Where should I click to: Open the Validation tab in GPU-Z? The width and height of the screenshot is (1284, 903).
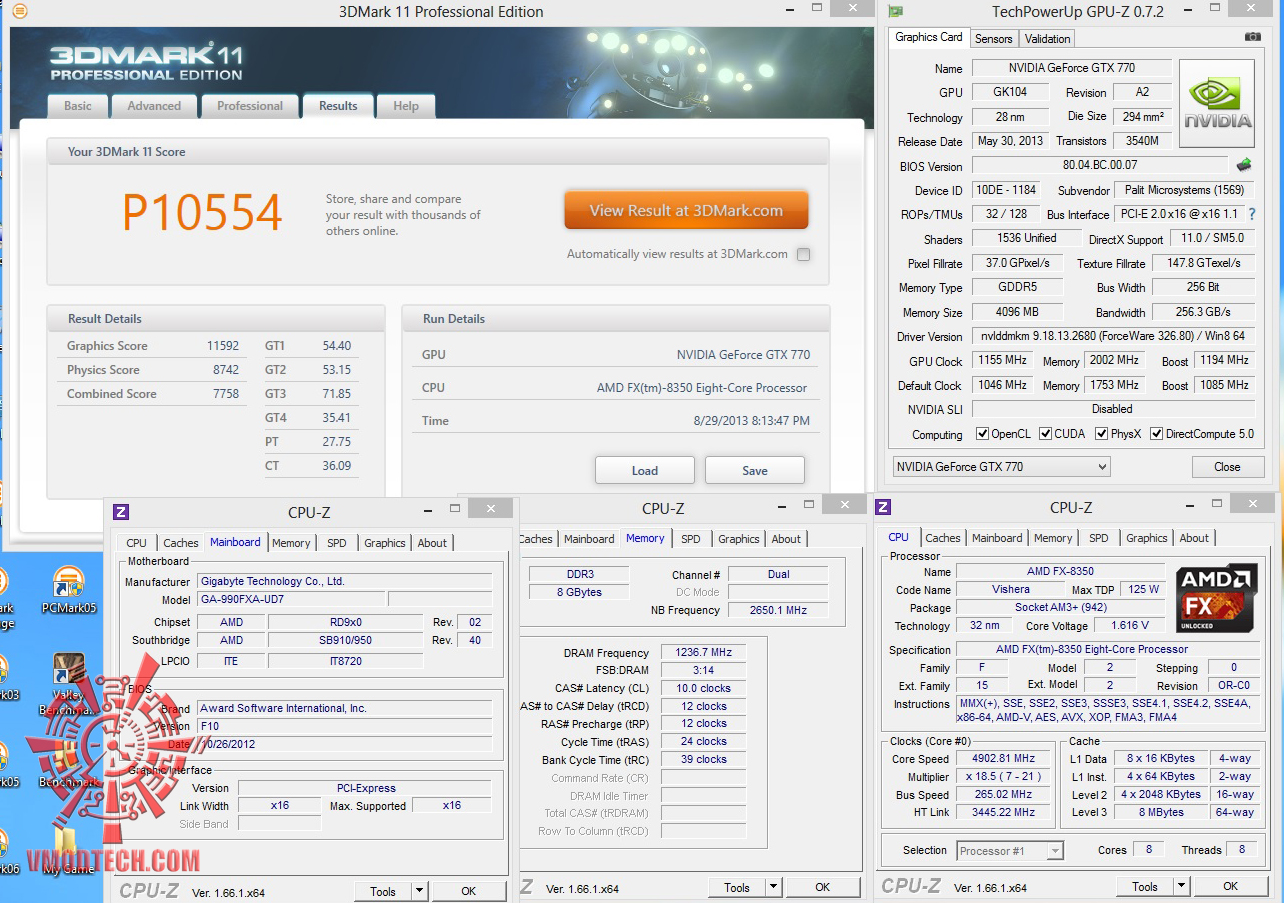pyautogui.click(x=1048, y=39)
